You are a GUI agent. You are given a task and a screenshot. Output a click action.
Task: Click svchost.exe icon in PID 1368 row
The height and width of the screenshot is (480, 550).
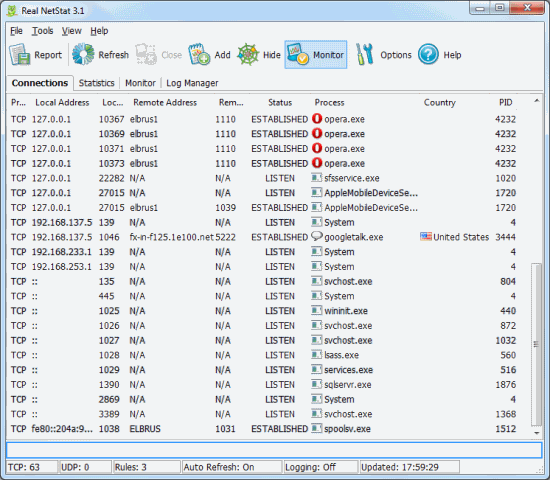tap(316, 414)
